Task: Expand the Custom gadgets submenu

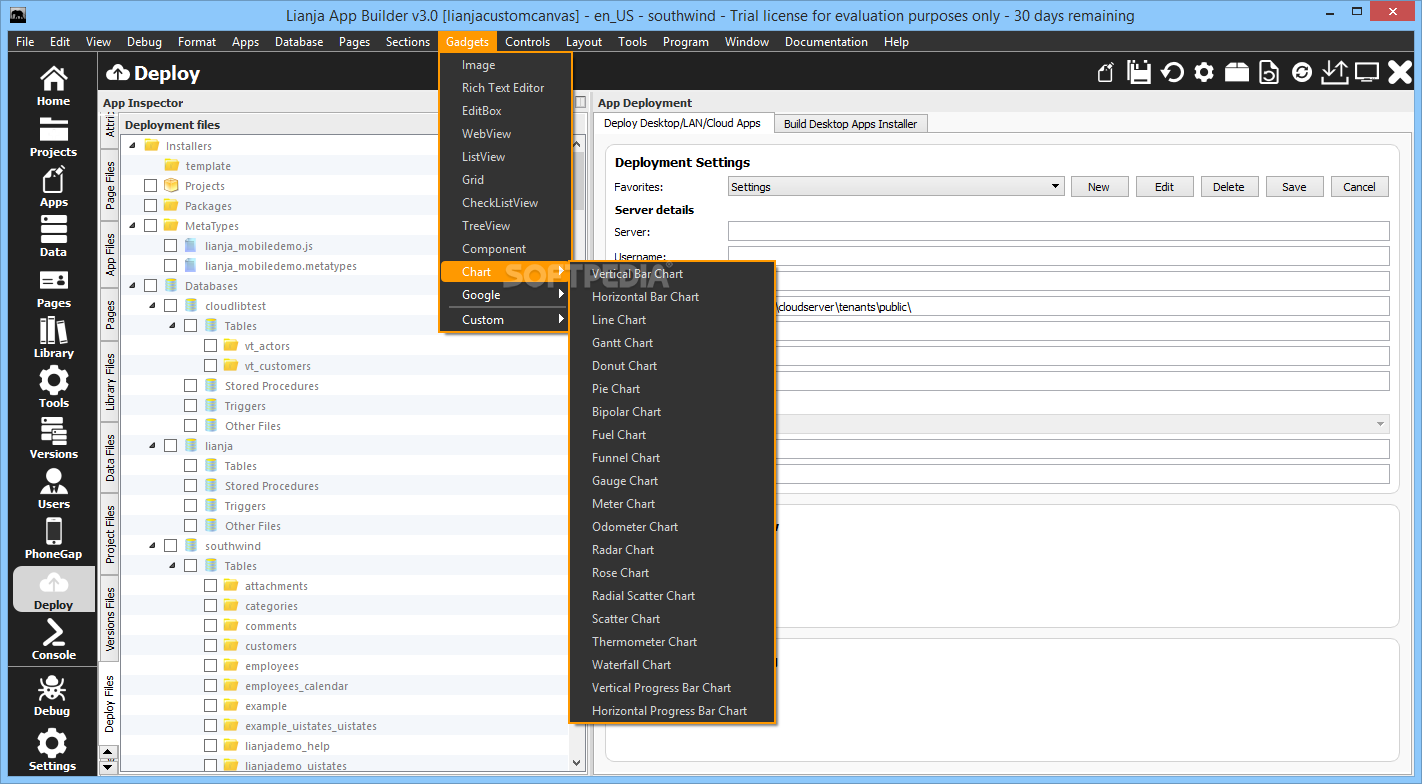Action: [505, 320]
